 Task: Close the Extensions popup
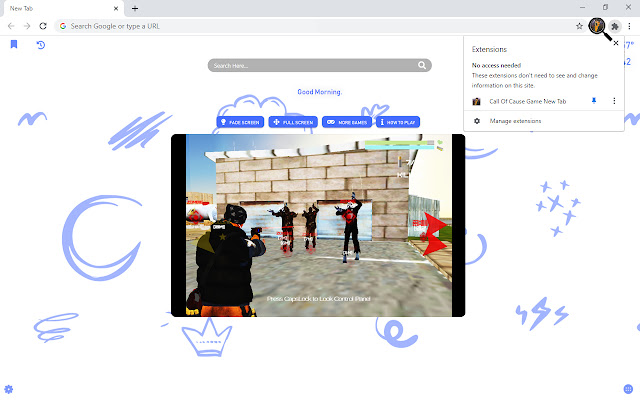(615, 44)
